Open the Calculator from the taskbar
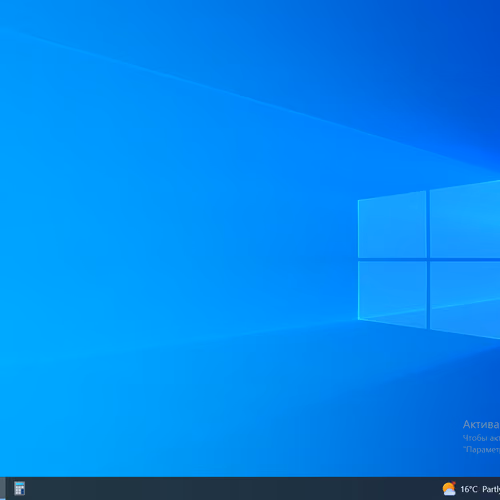Viewport: 500px width, 500px height. click(x=19, y=489)
